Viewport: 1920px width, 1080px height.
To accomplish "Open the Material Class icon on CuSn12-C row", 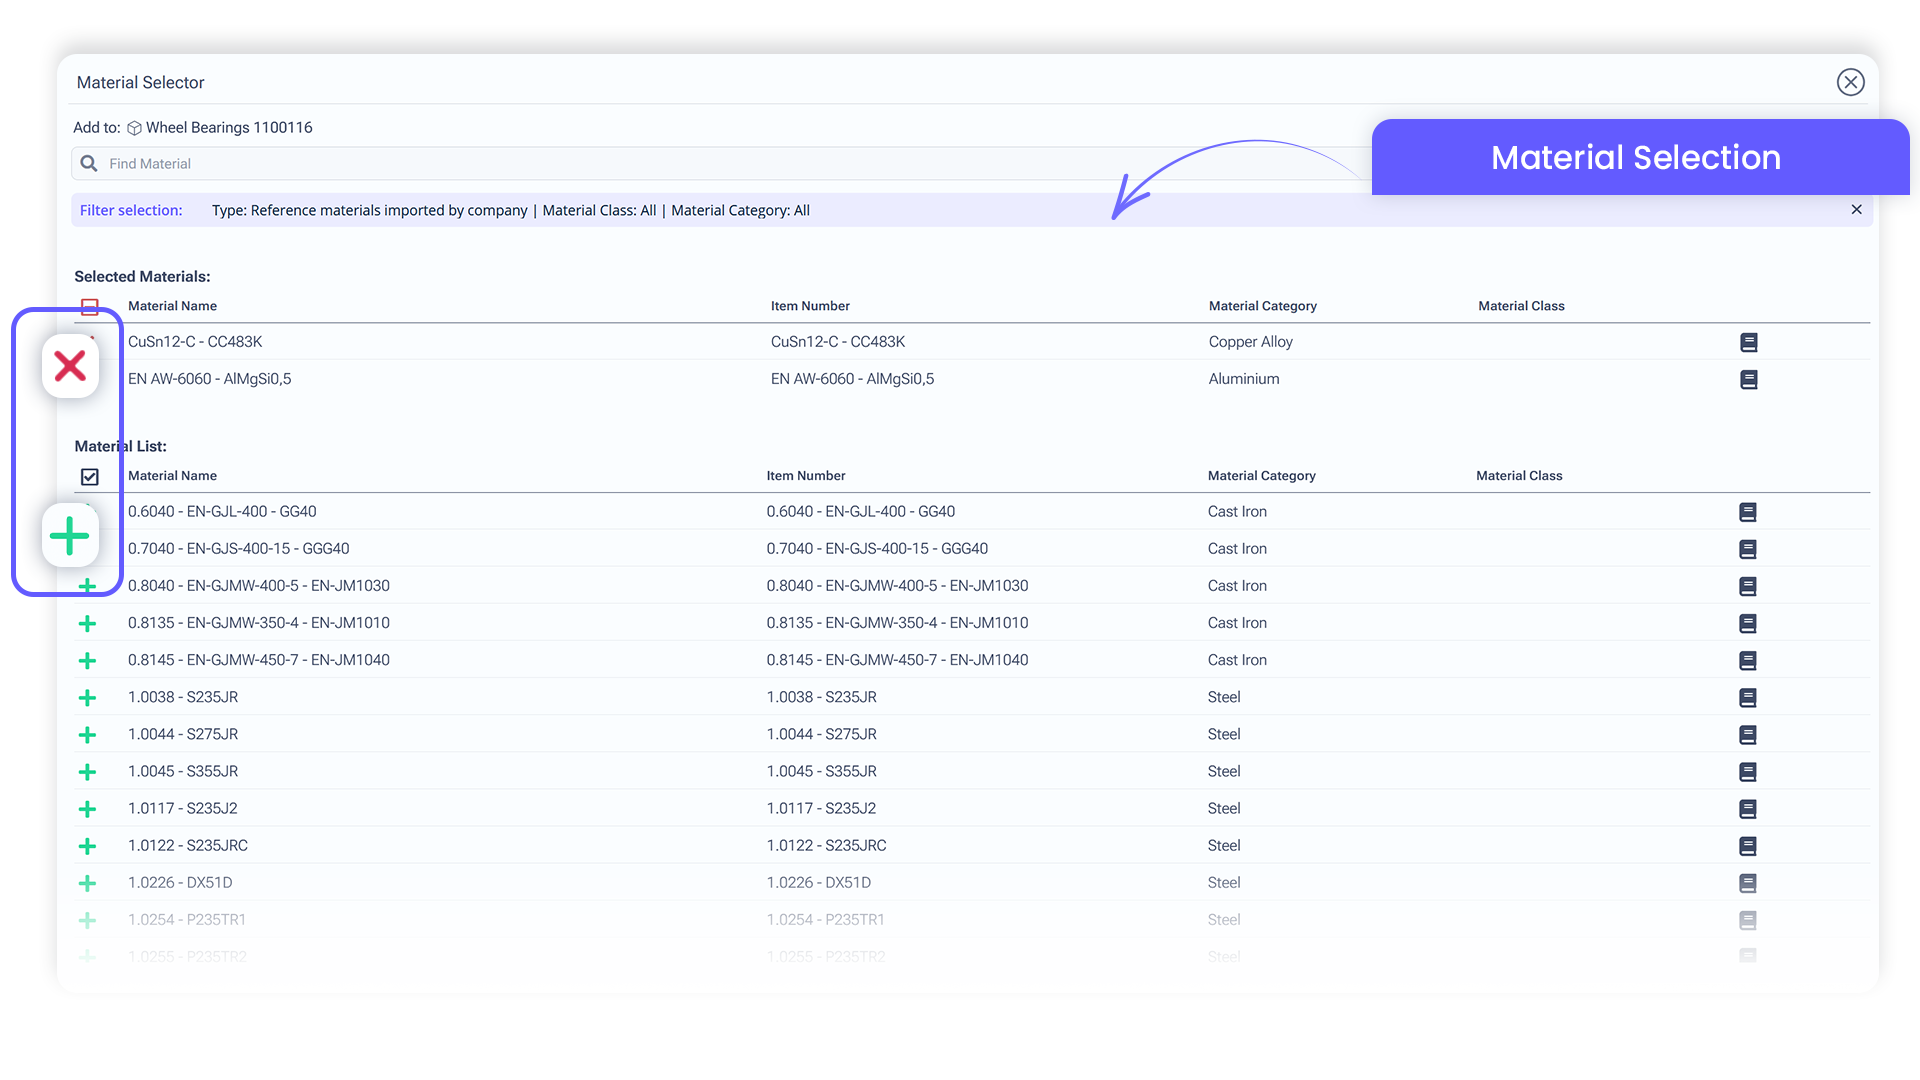I will tap(1748, 342).
